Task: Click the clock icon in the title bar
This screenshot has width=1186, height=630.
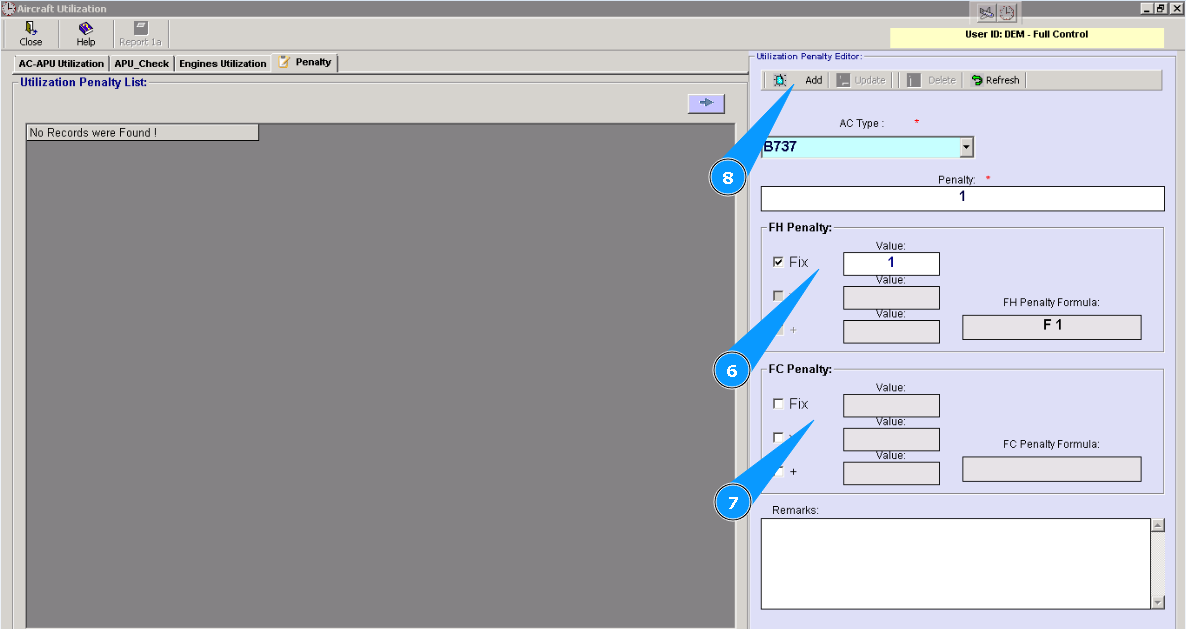Action: pyautogui.click(x=1007, y=13)
